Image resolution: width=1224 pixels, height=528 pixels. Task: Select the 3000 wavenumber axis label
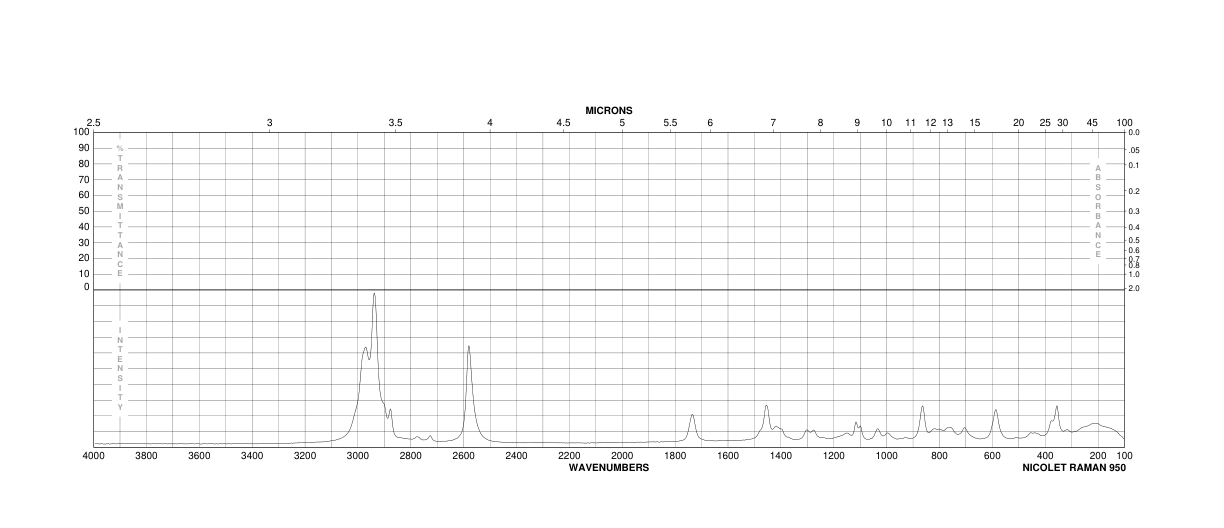click(358, 456)
